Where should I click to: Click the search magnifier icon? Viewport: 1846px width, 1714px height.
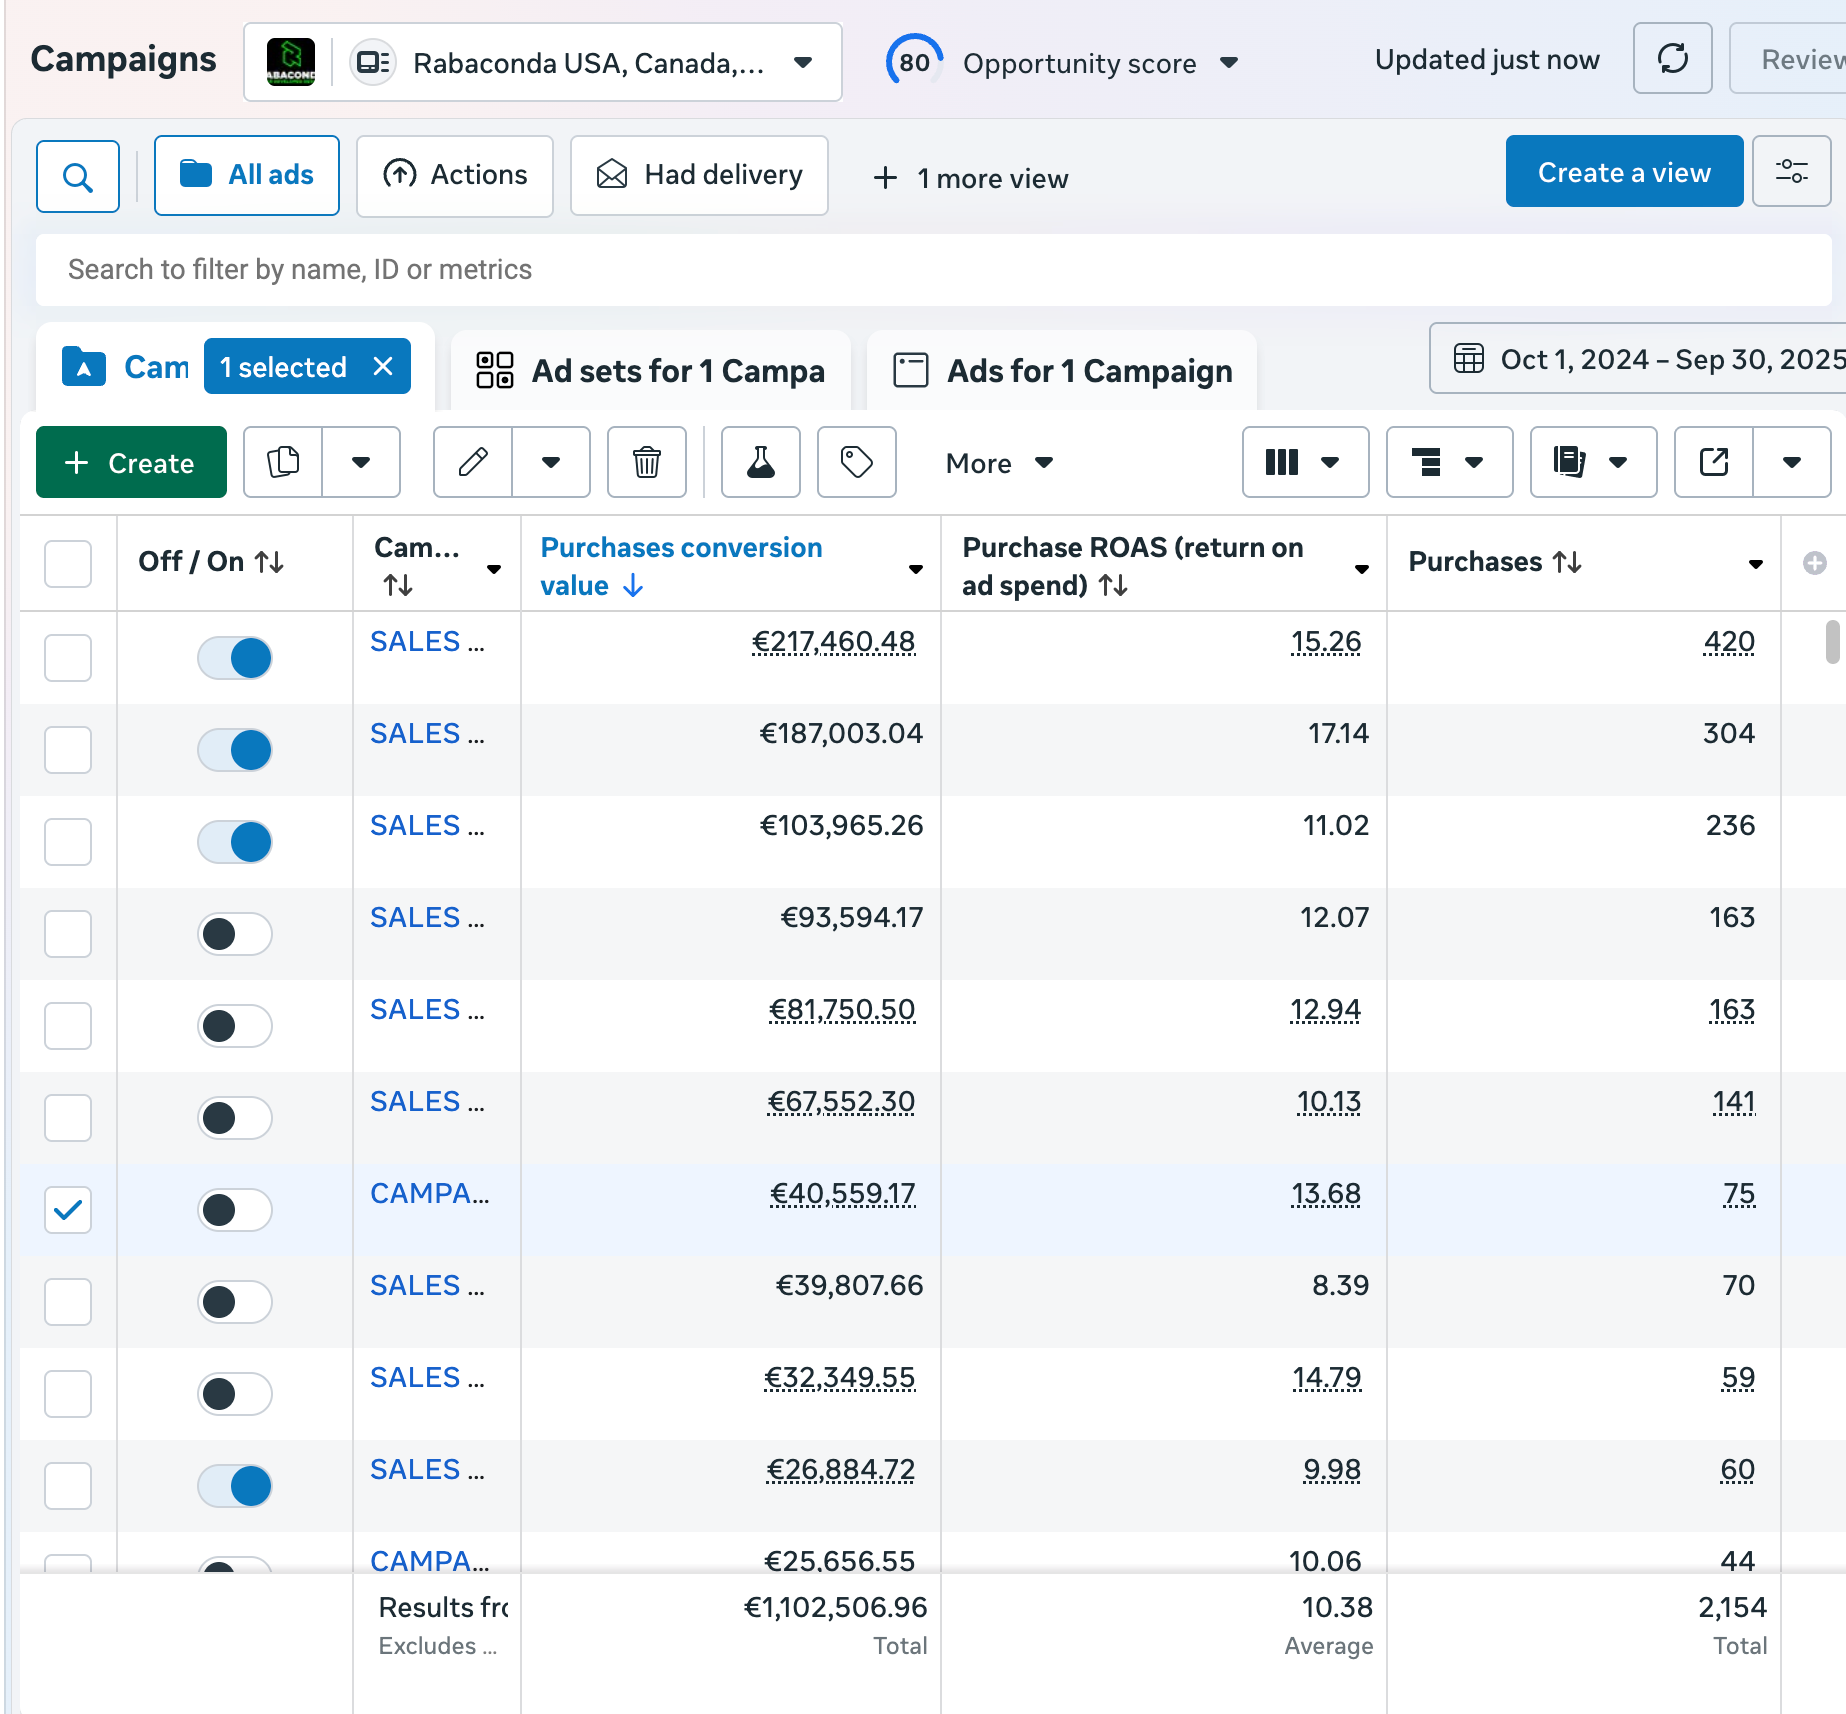click(78, 177)
